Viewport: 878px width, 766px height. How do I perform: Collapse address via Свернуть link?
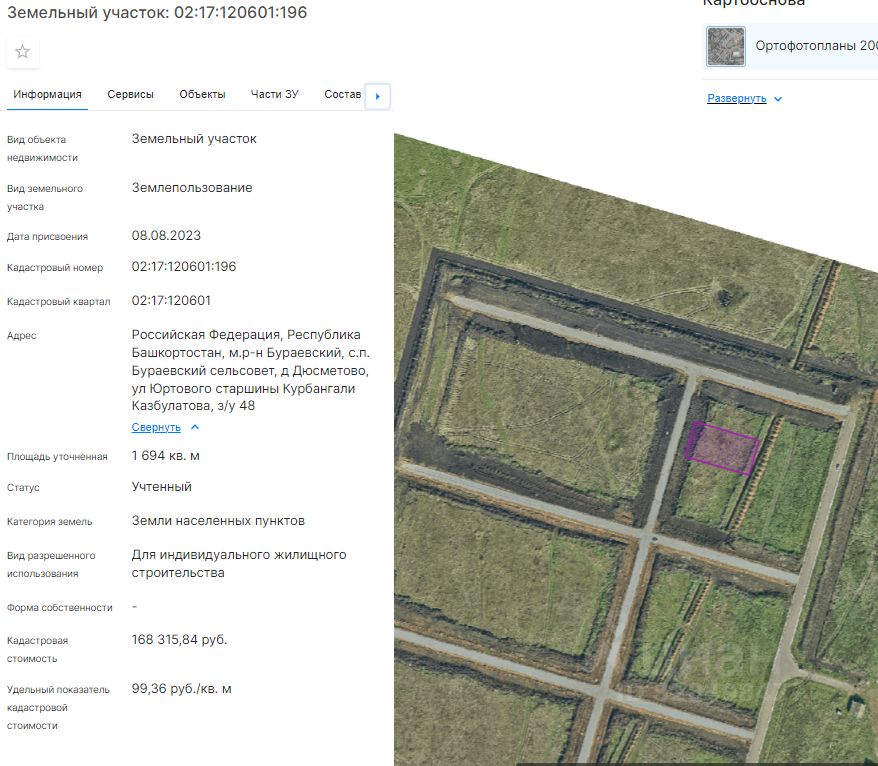pyautogui.click(x=156, y=427)
